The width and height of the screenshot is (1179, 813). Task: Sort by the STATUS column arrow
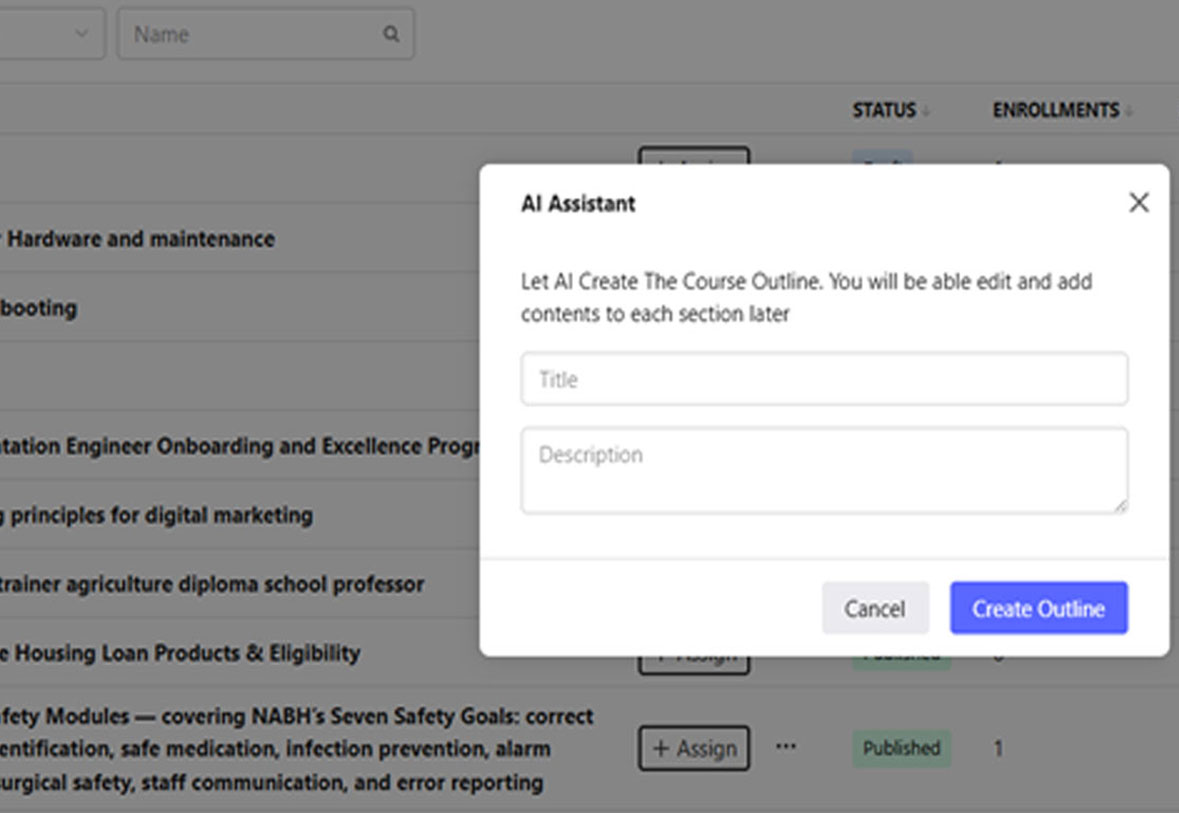(925, 112)
